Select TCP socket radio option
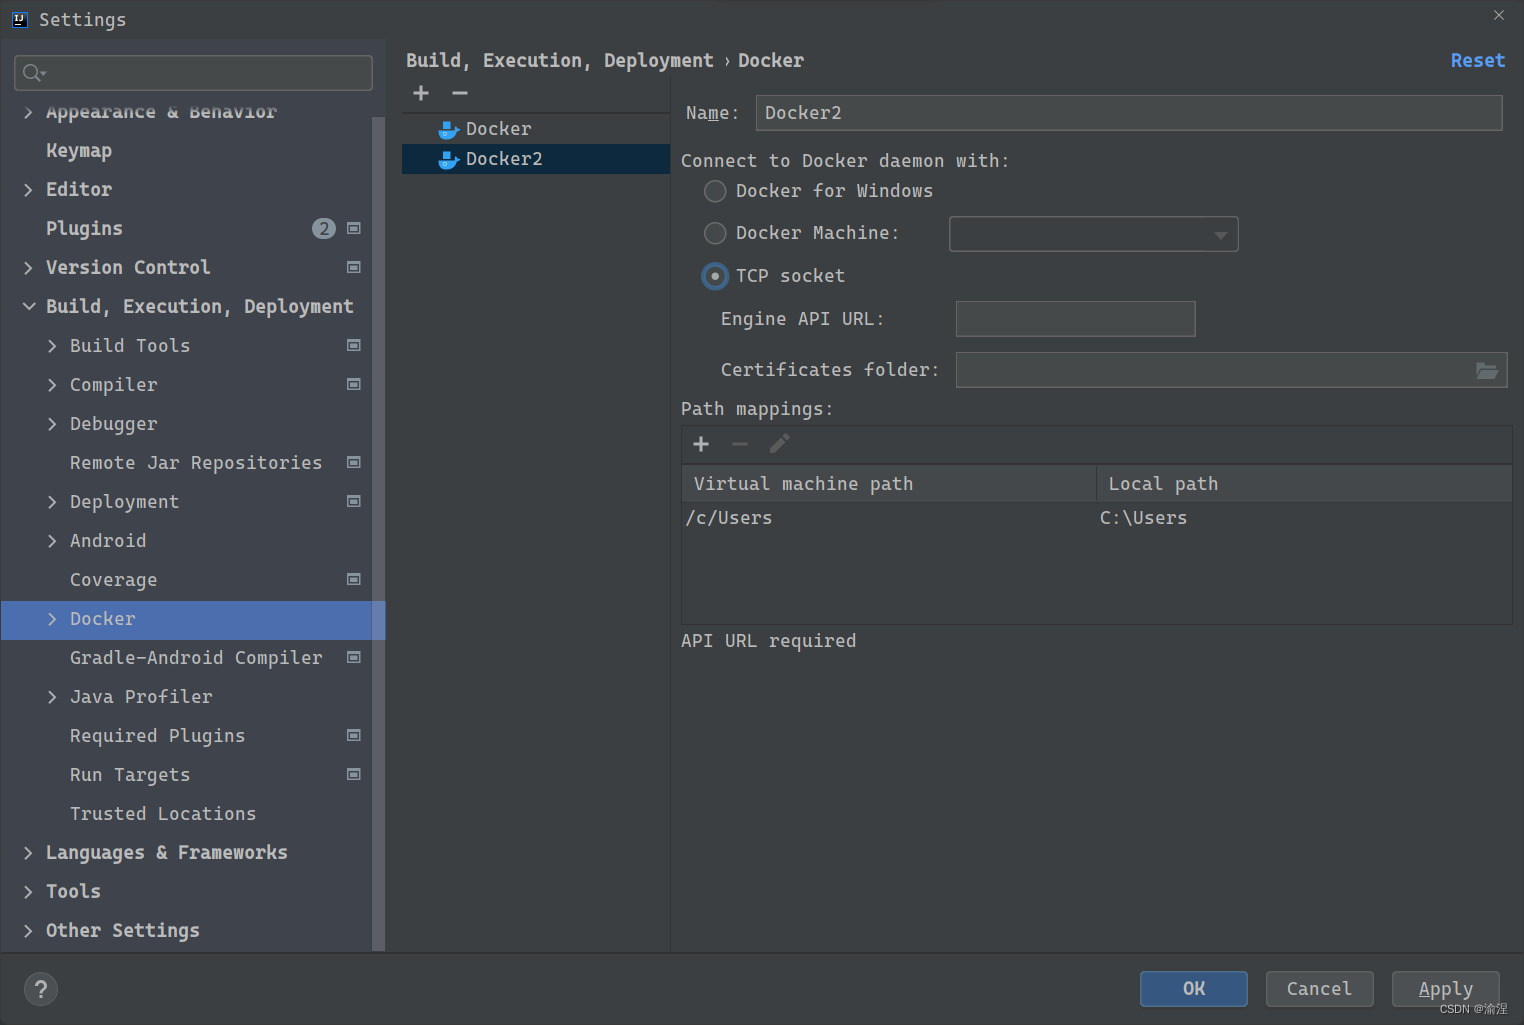Image resolution: width=1524 pixels, height=1025 pixels. point(715,276)
